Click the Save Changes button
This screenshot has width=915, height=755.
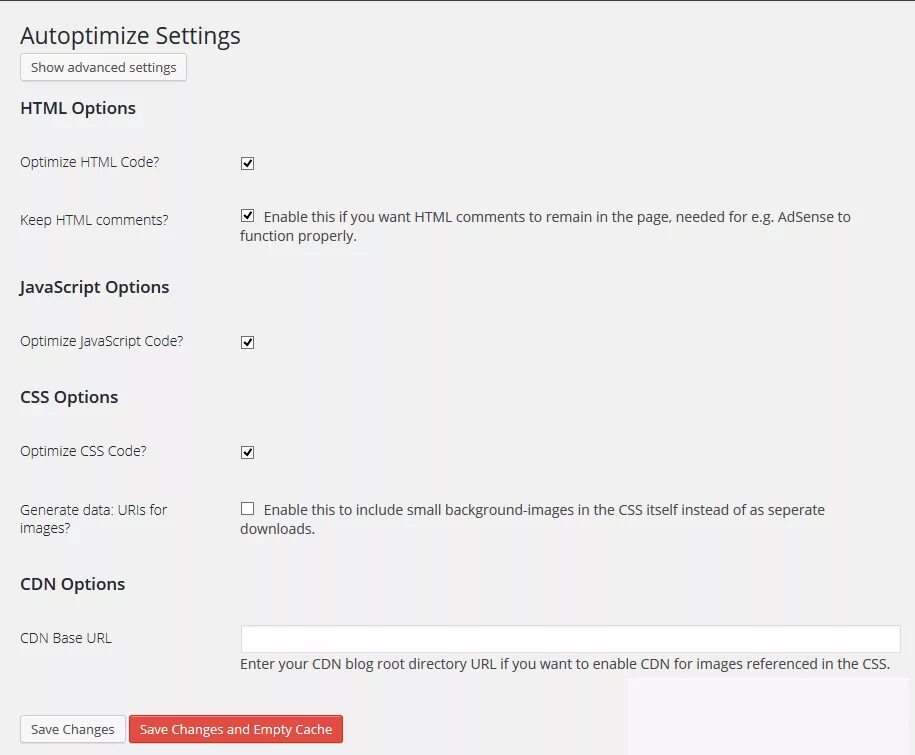click(73, 729)
